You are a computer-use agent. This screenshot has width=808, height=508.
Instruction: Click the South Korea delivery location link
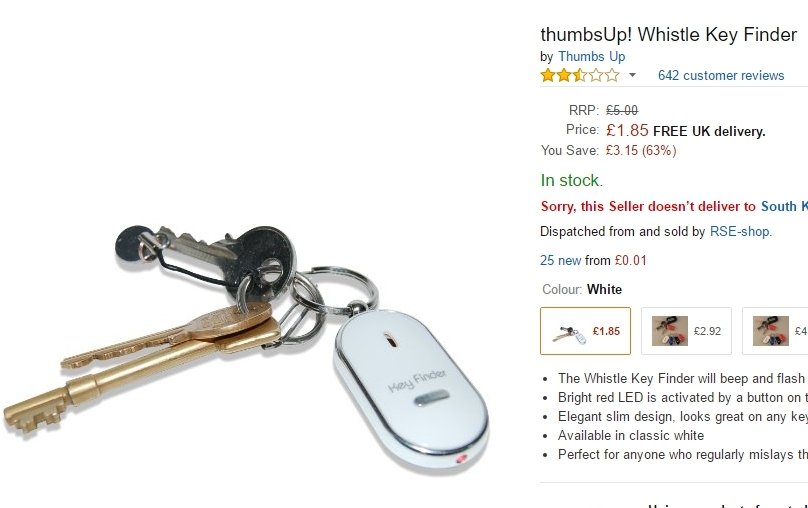(784, 206)
